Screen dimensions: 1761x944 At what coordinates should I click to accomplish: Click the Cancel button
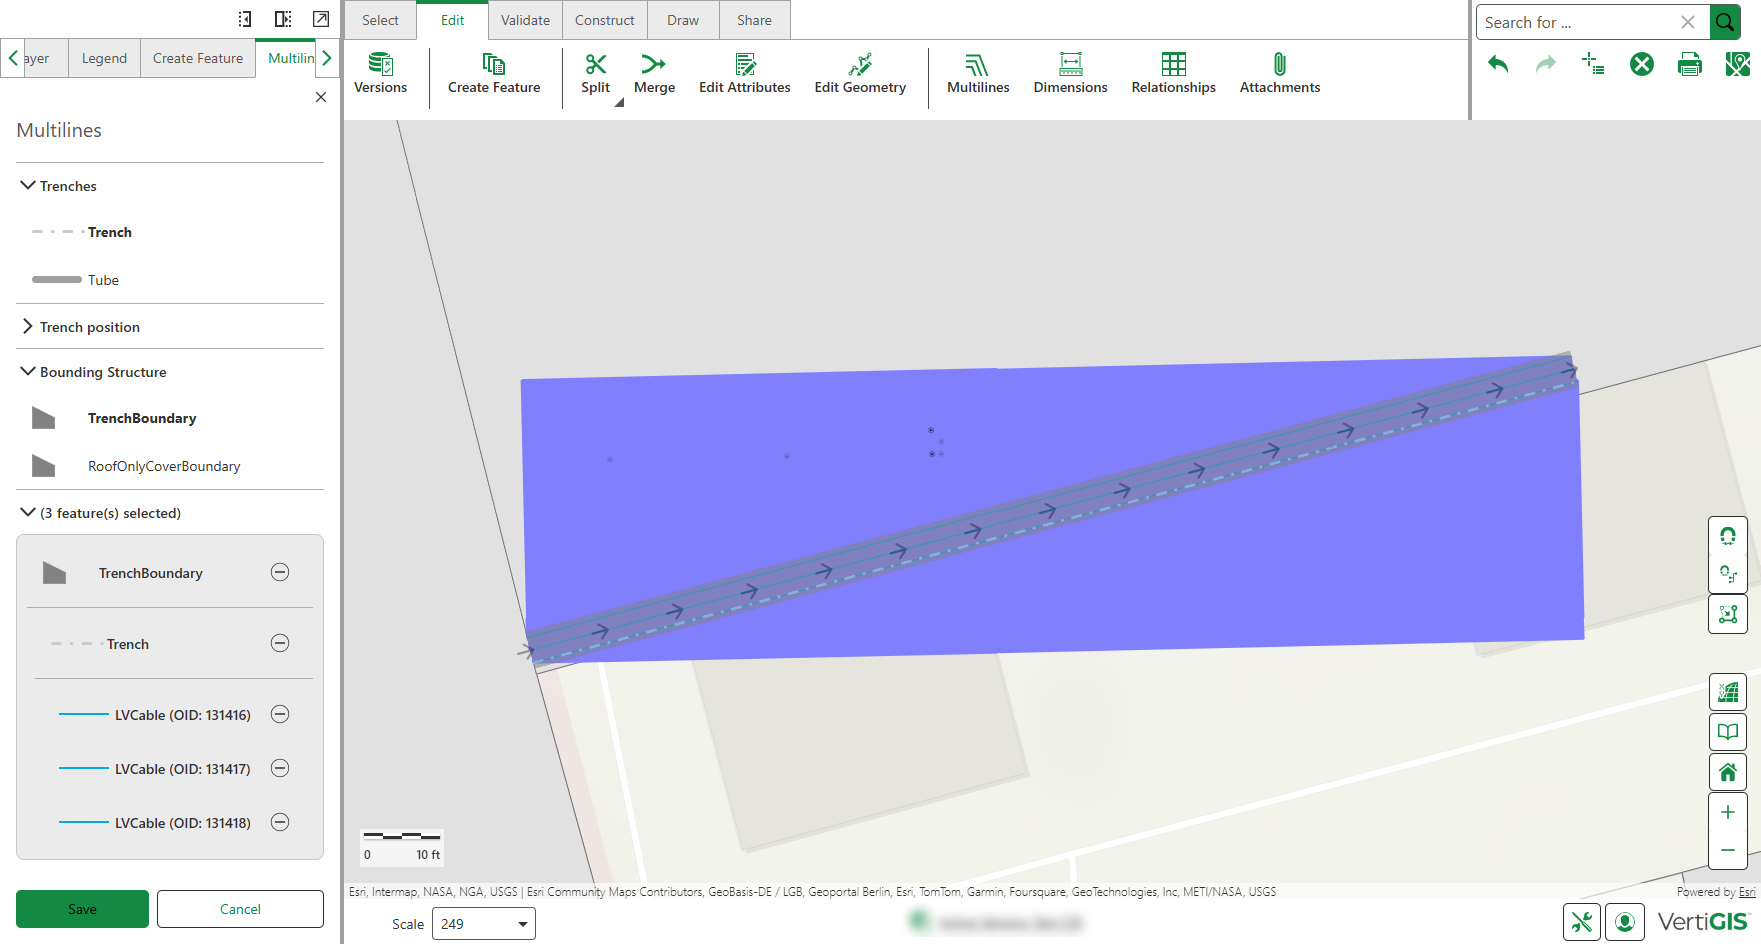(x=240, y=909)
